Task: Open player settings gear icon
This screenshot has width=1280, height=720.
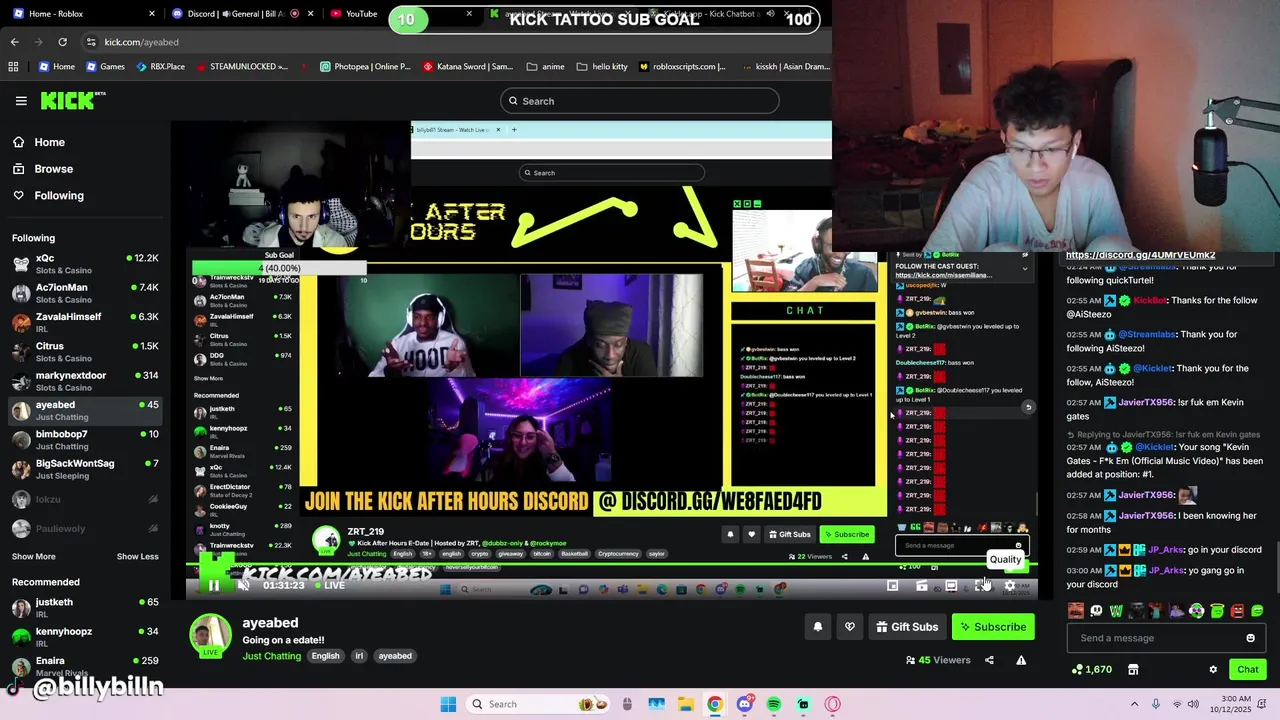Action: pos(1010,585)
